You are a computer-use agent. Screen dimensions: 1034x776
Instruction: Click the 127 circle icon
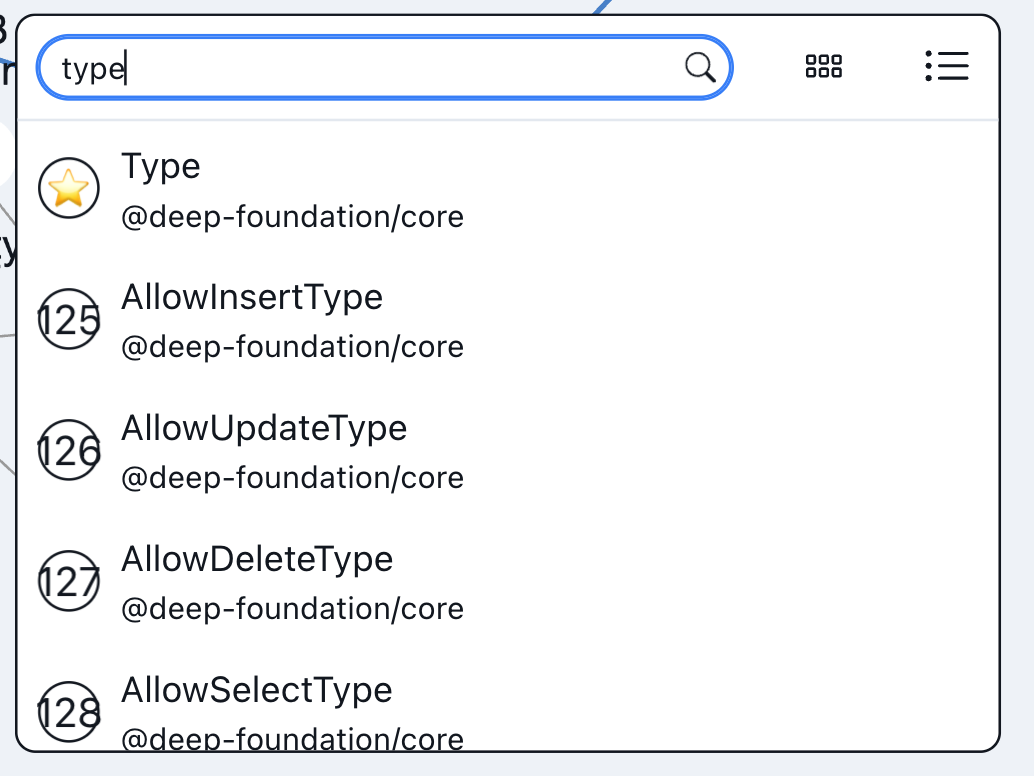click(69, 581)
